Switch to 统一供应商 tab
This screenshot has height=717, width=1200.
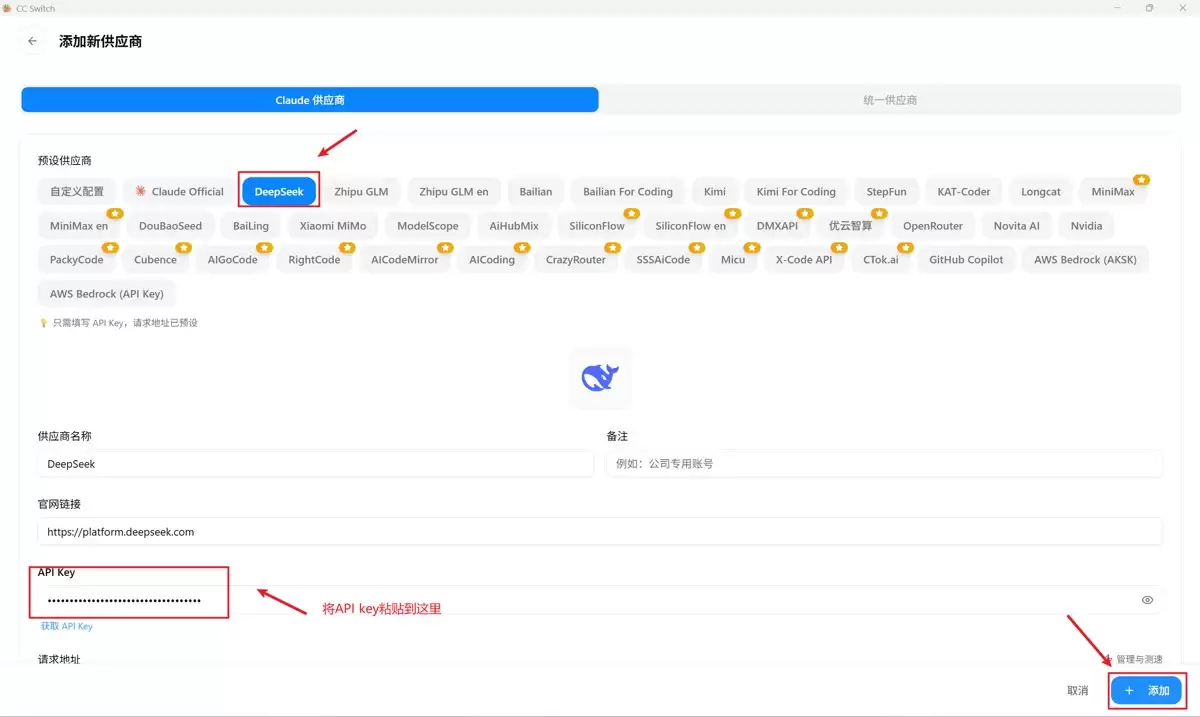[890, 100]
